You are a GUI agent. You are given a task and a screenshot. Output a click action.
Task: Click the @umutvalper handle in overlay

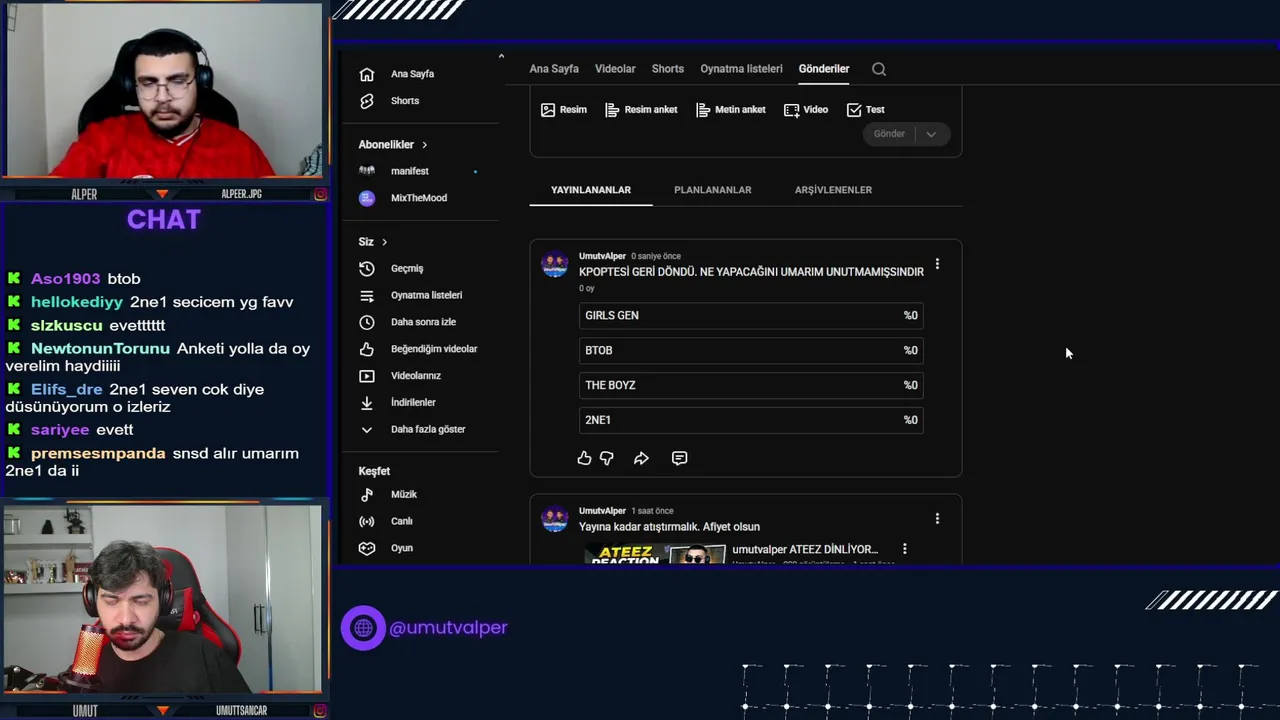[448, 628]
